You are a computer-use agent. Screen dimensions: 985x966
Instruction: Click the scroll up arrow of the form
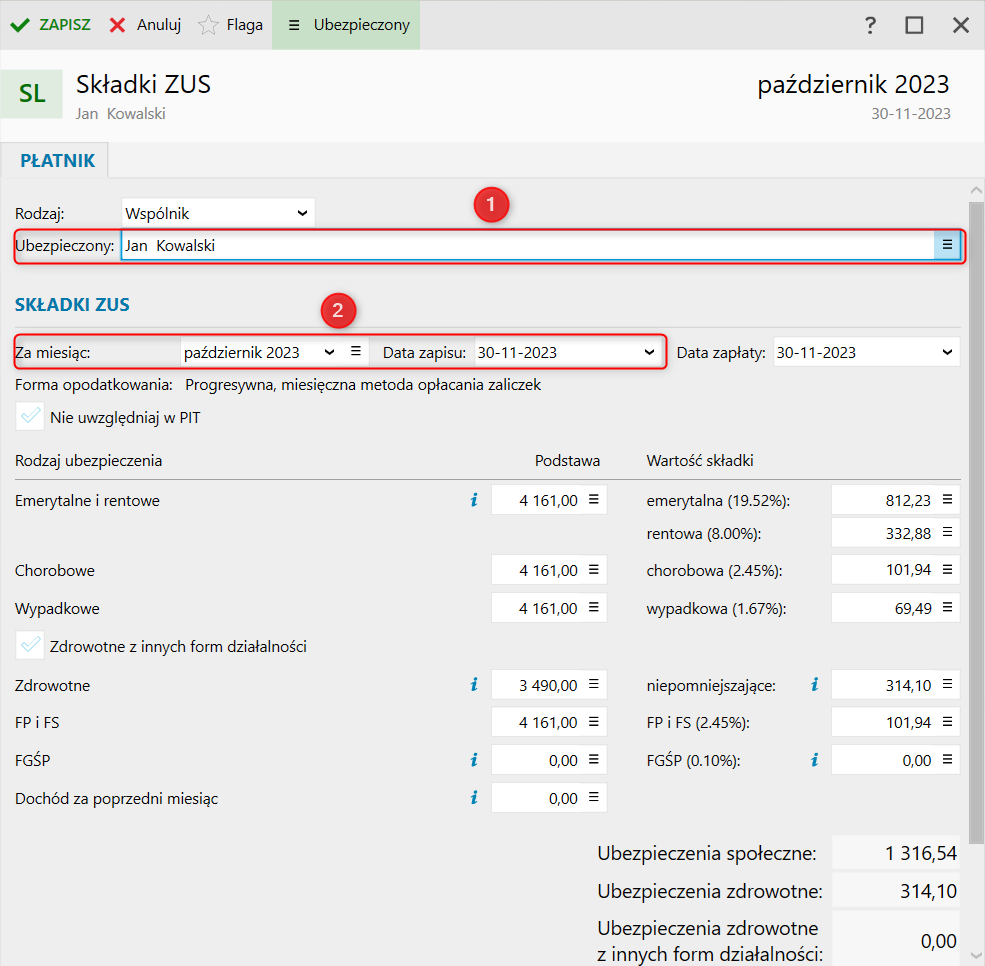(x=976, y=190)
